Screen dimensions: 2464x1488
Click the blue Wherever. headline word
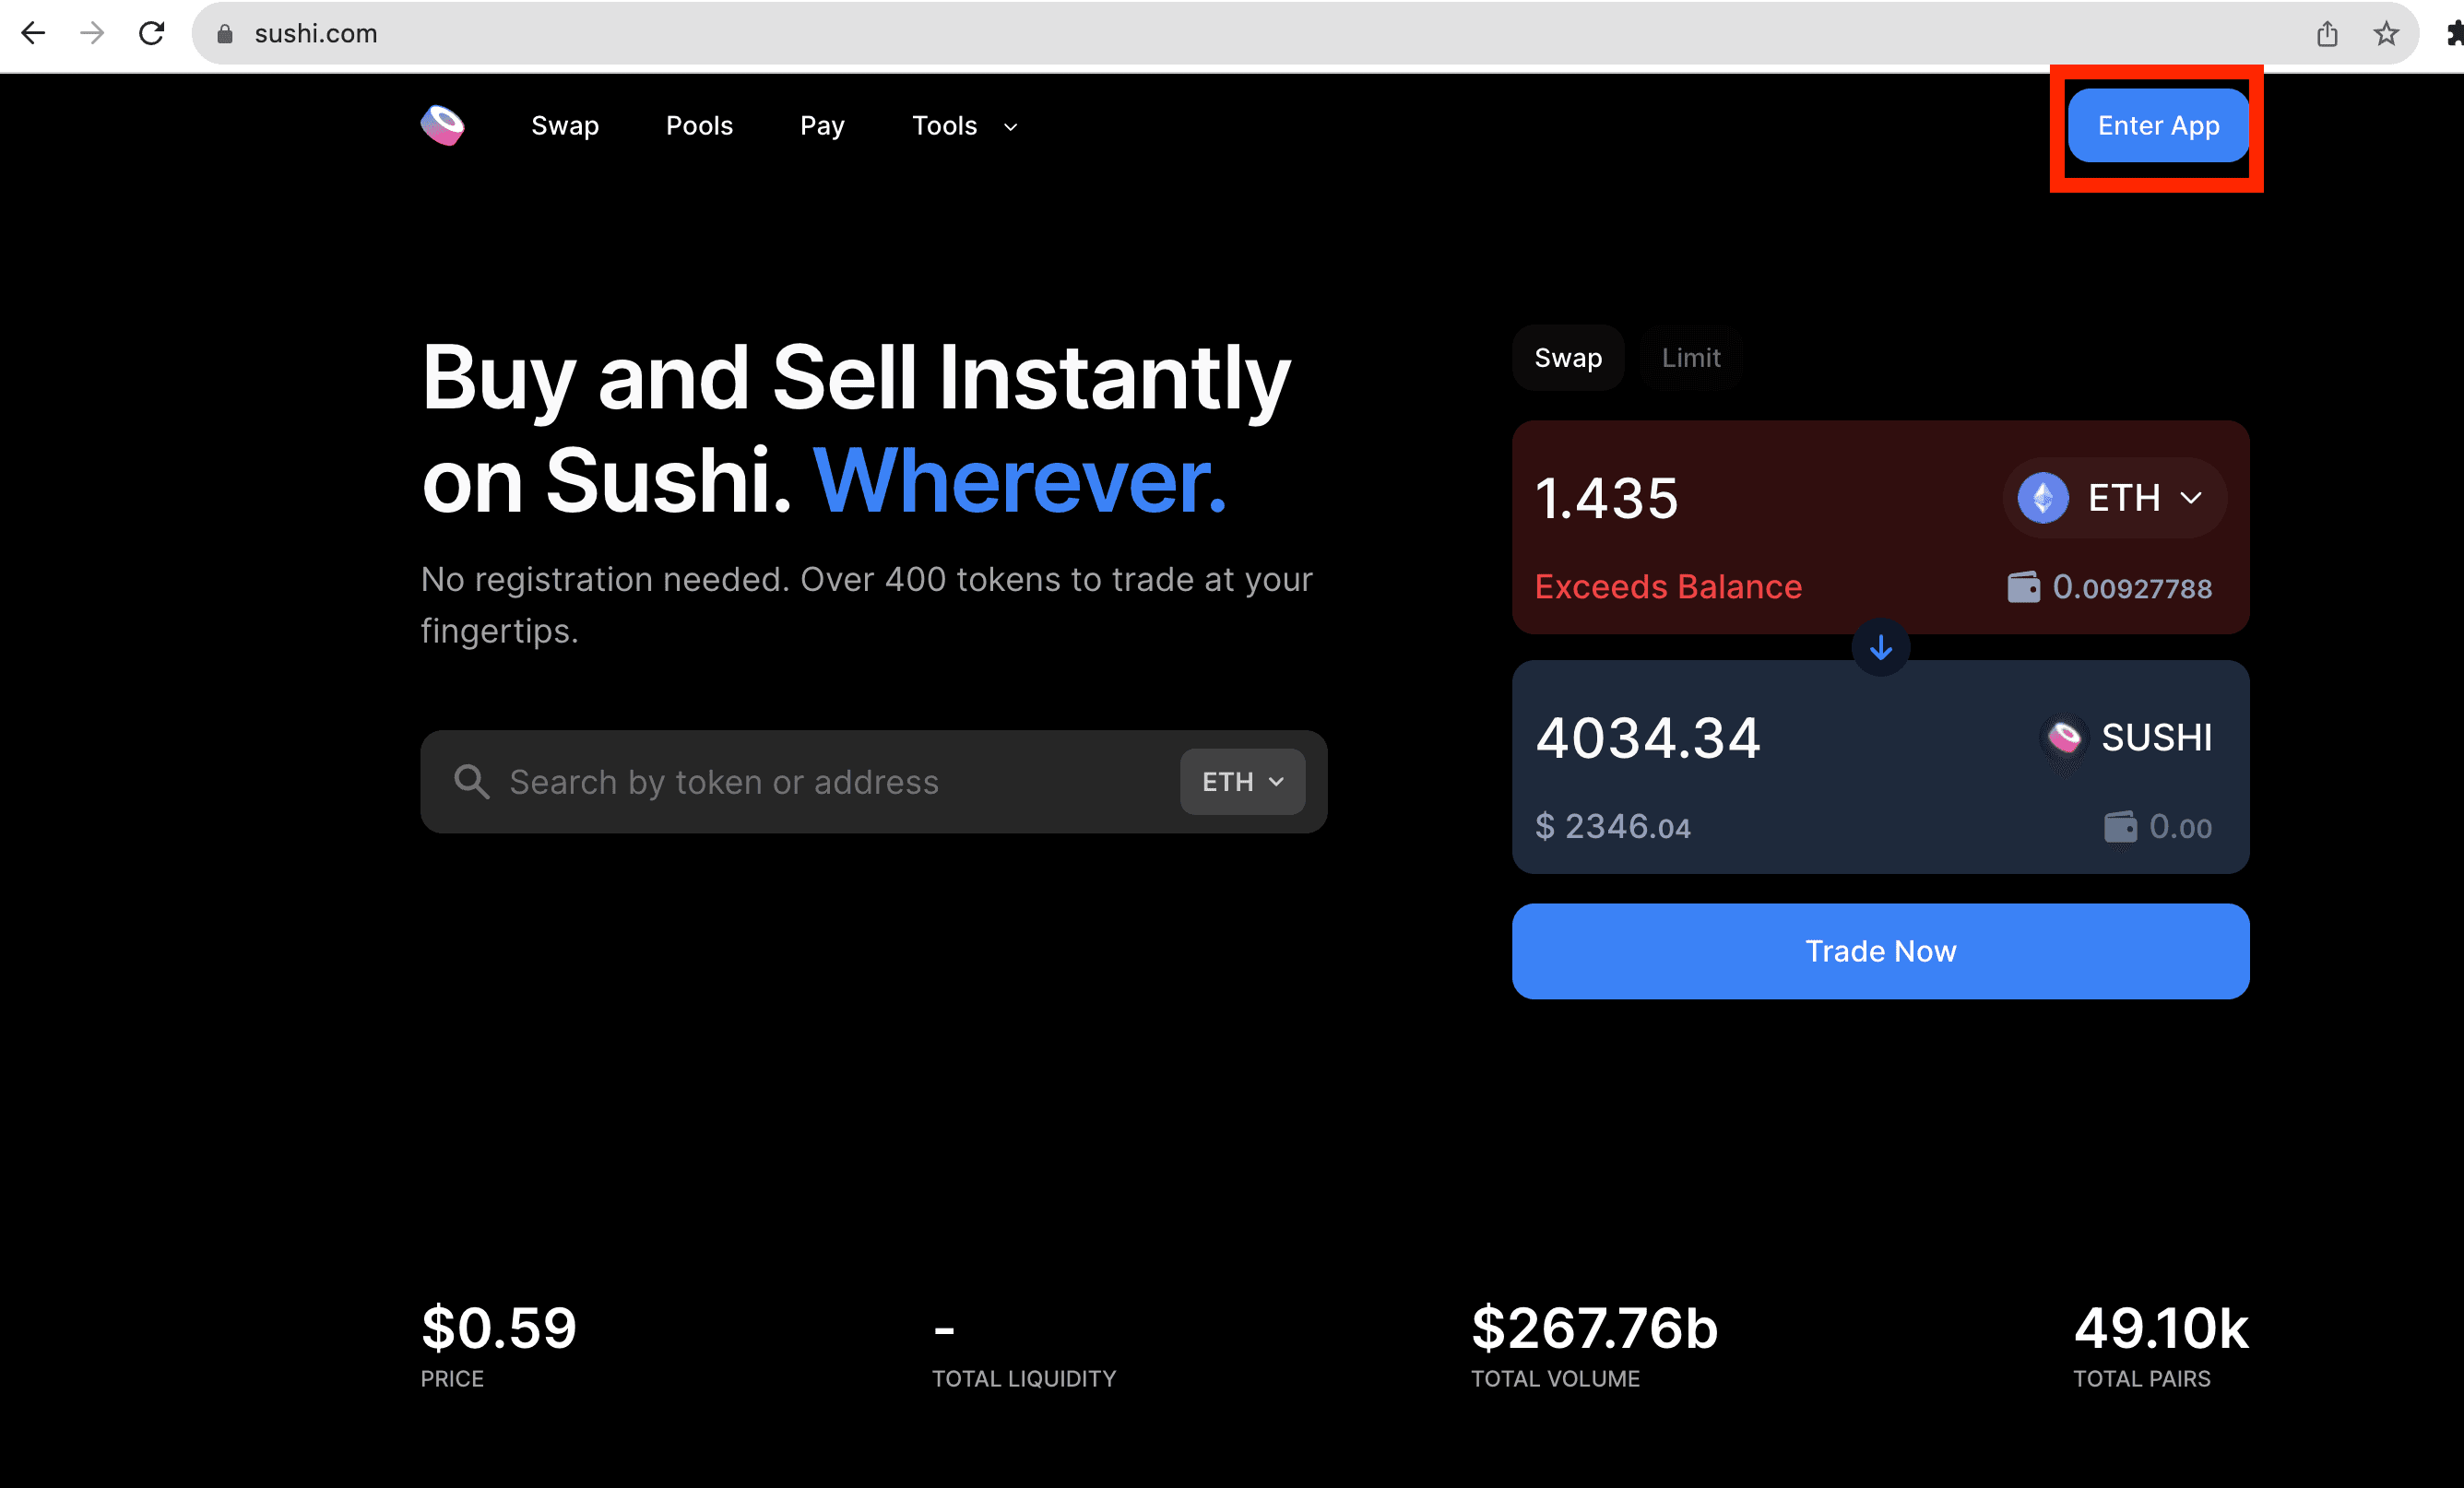[x=1020, y=482]
